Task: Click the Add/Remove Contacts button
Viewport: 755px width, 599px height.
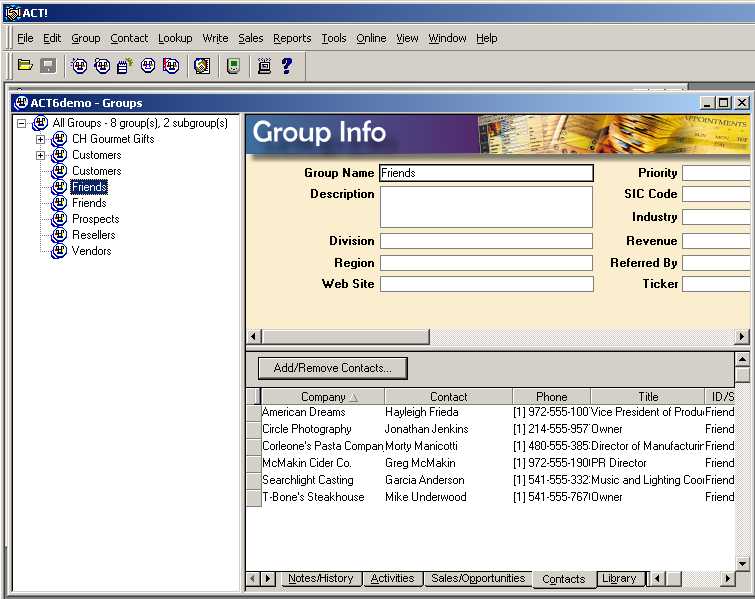Action: tap(333, 368)
